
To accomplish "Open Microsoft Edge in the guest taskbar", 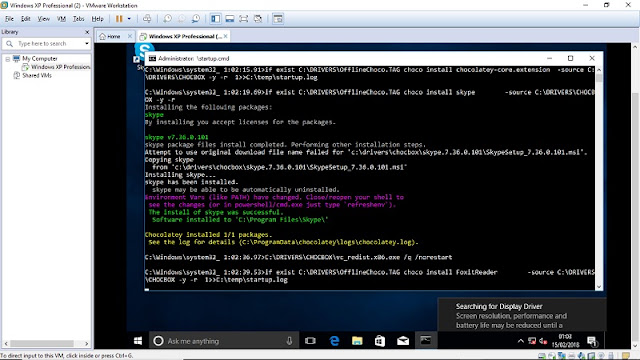I will pos(334,341).
